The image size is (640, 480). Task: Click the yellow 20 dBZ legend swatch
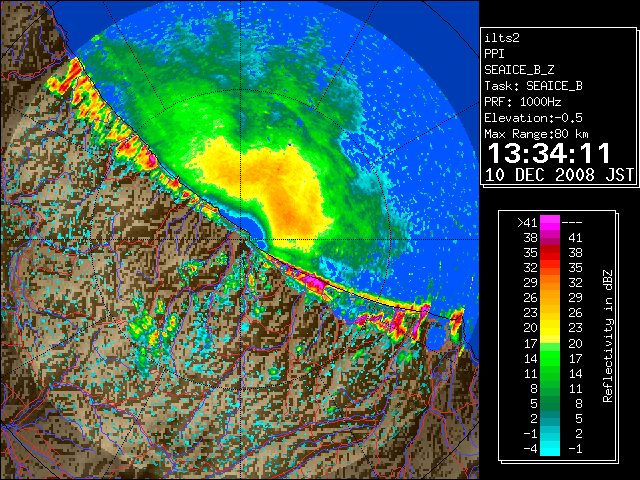click(x=549, y=328)
